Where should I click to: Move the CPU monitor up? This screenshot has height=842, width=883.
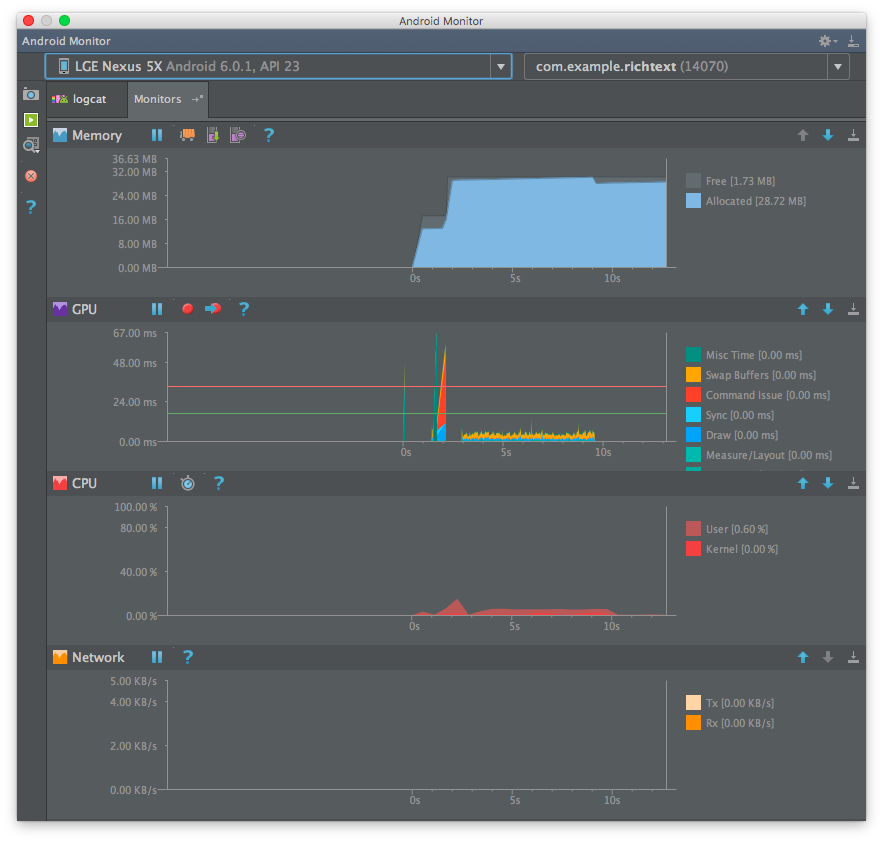point(803,483)
